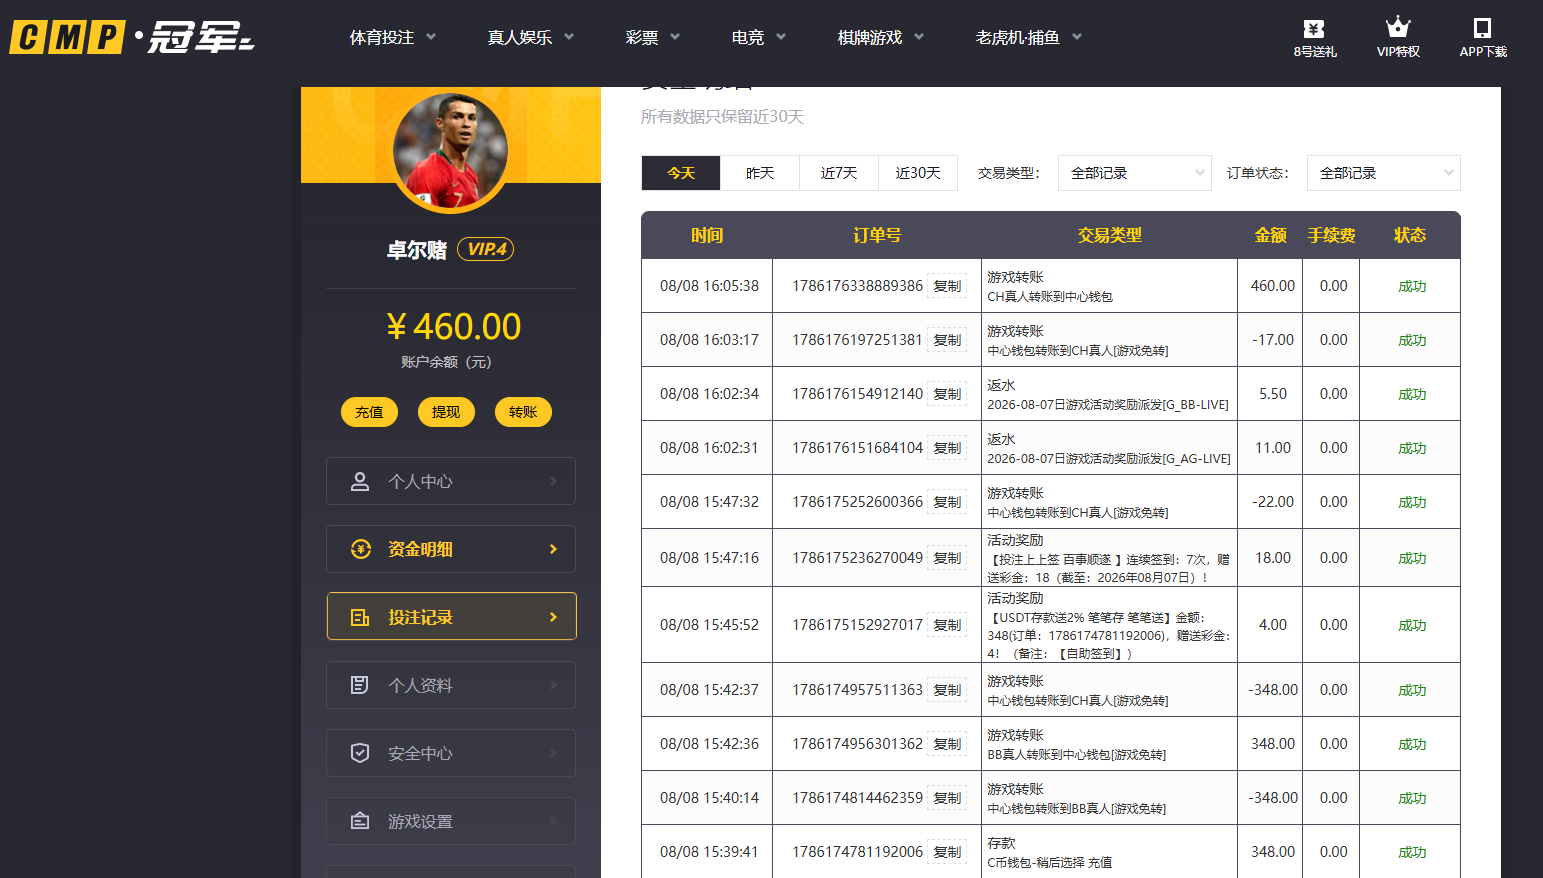Expand the 彩票 menu
Screen dimensions: 1543x878
653,37
